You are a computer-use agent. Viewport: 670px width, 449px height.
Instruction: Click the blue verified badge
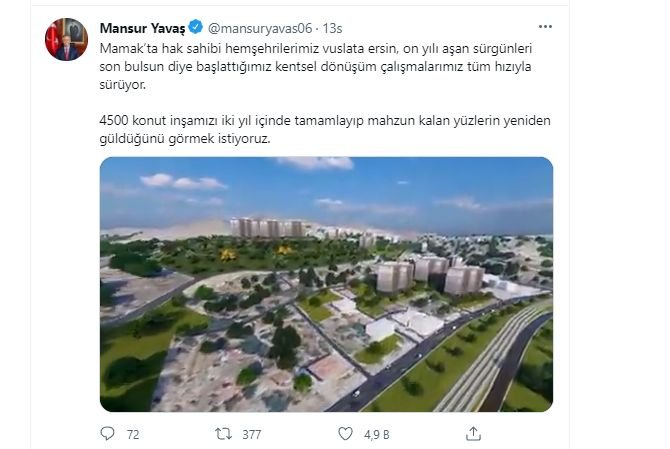196,27
